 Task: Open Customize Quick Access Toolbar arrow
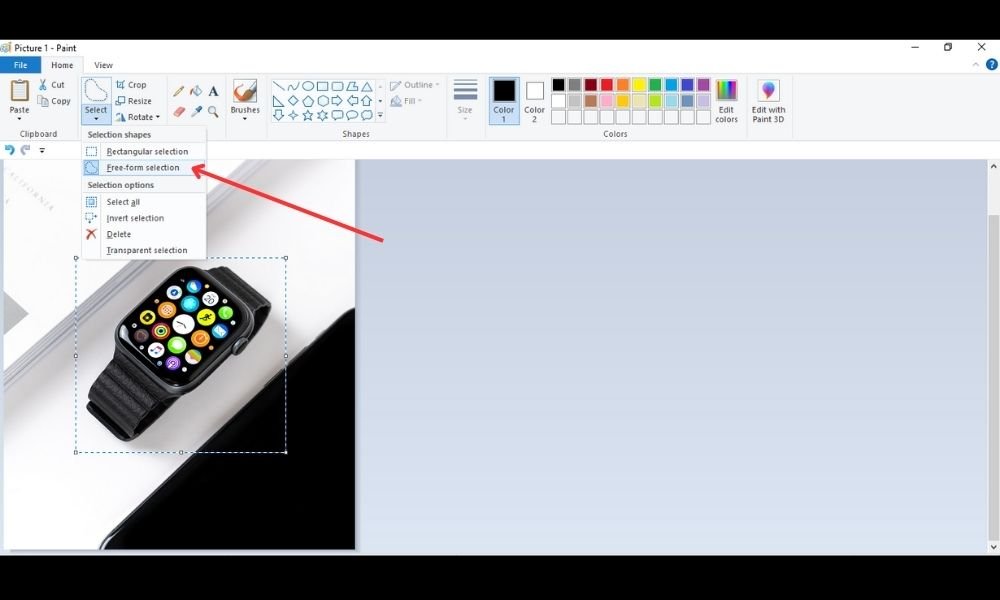coord(42,150)
